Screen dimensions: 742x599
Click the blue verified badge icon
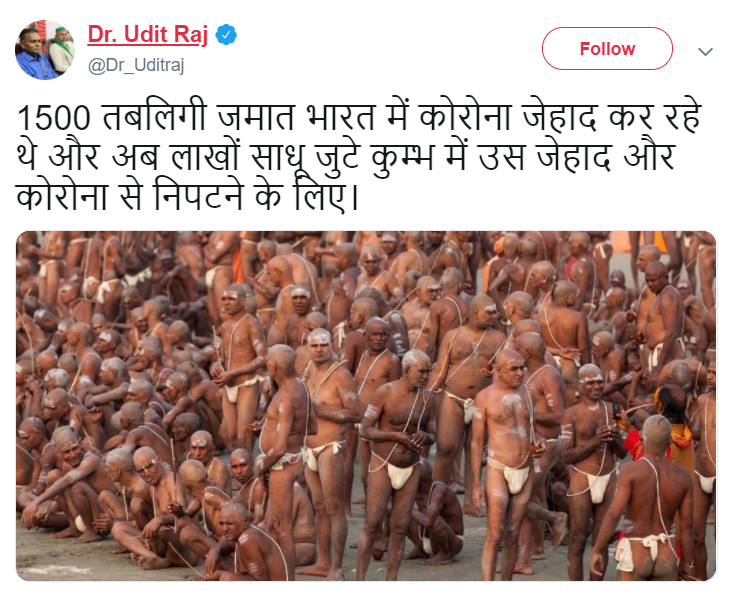226,35
